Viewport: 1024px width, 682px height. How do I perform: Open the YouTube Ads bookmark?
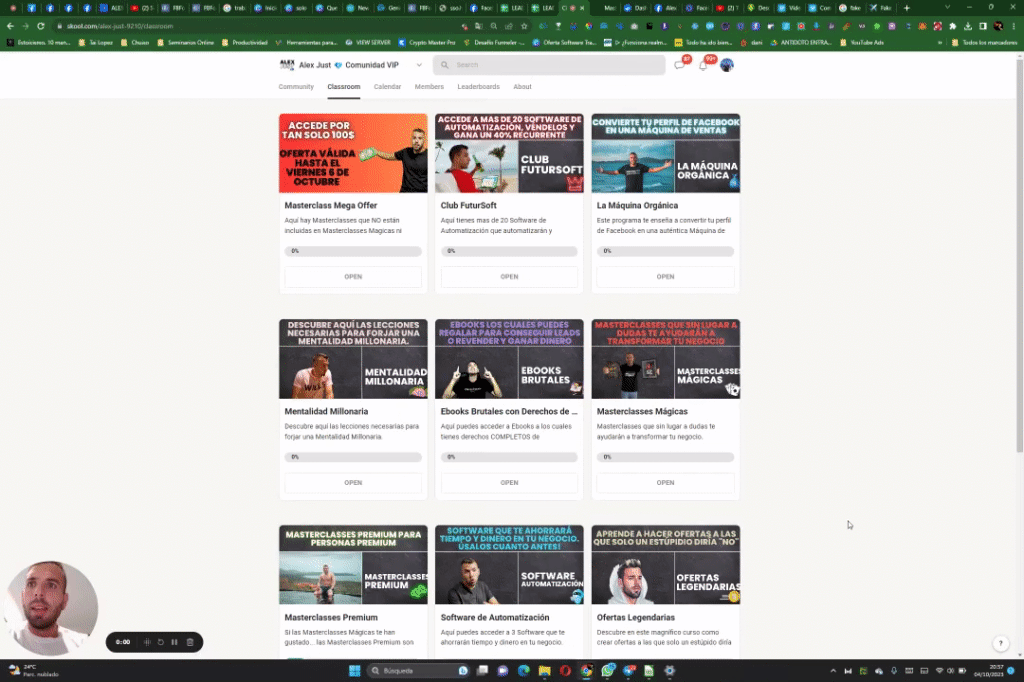pos(861,42)
